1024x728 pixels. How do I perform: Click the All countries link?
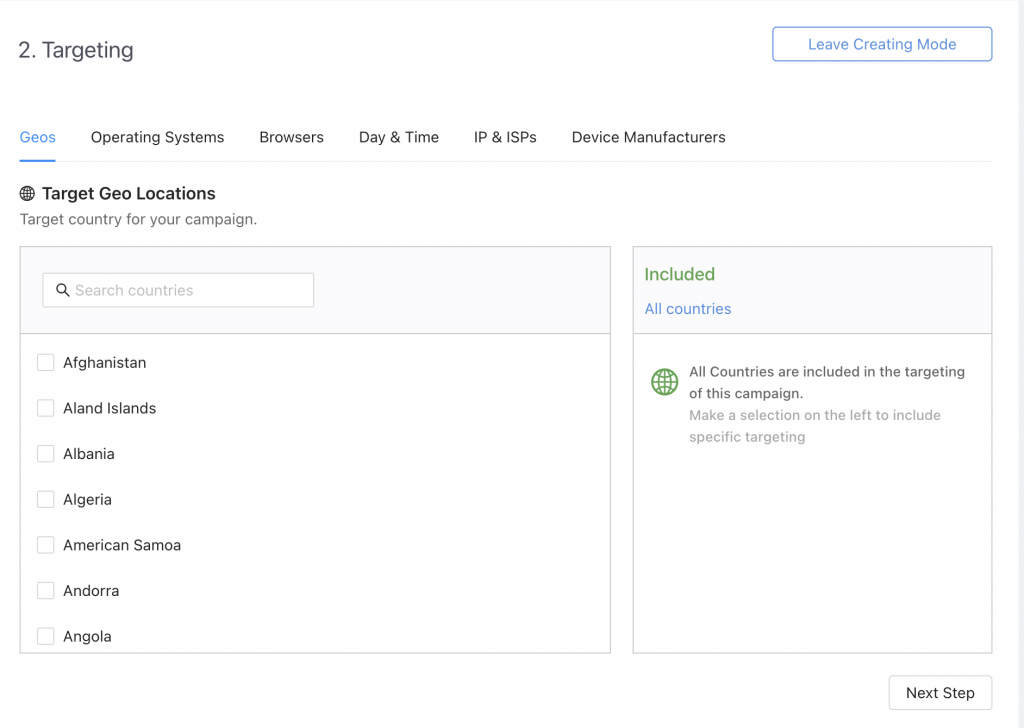688,309
